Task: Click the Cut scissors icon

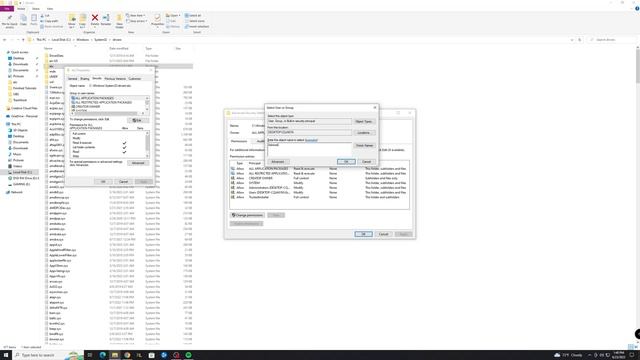Action: pyautogui.click(x=42, y=16)
